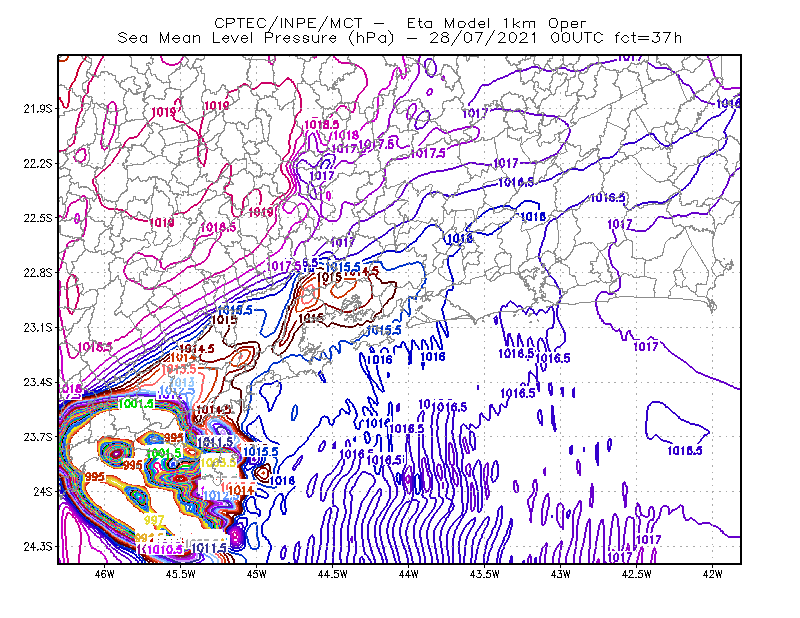Click the 1016.5 contour label near 23.7S 42.3W
This screenshot has width=800, height=618.
click(x=685, y=451)
